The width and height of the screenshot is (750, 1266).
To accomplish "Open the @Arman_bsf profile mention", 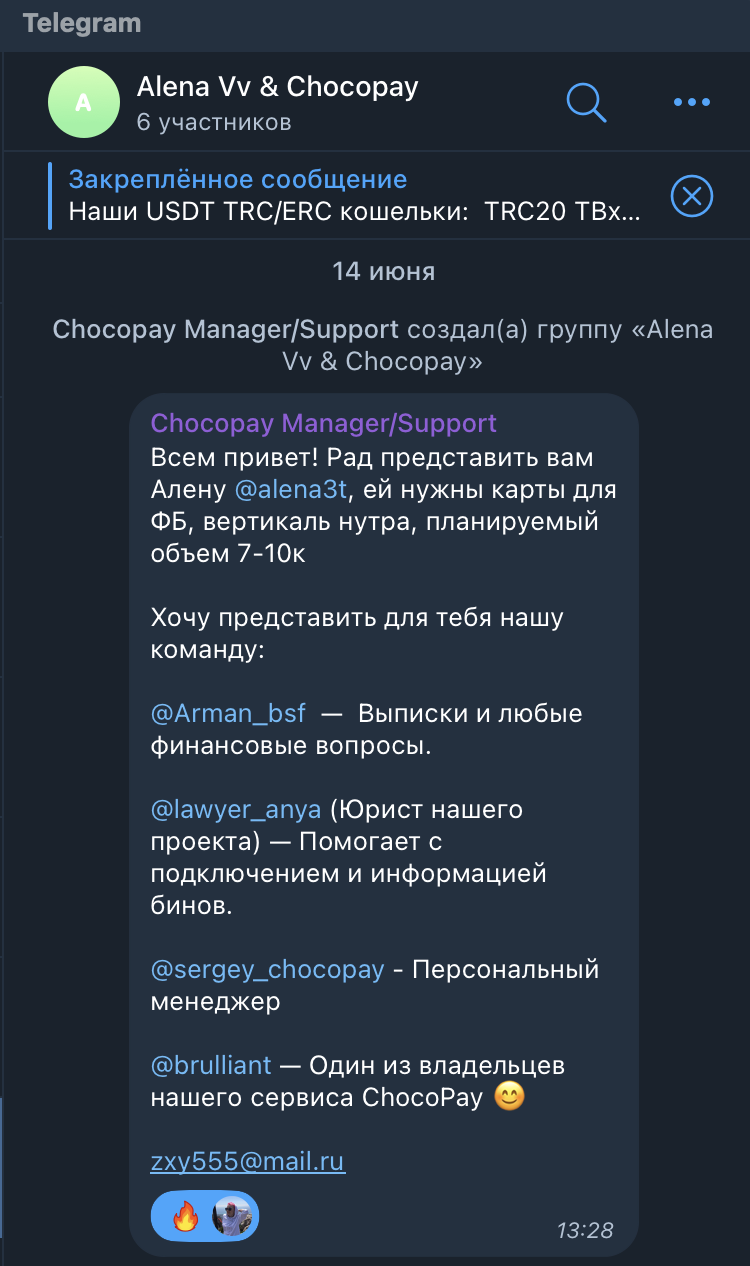I will click(x=228, y=714).
